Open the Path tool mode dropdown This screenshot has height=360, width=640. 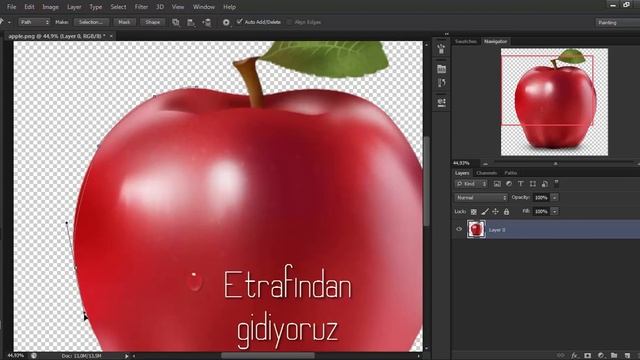pos(34,22)
